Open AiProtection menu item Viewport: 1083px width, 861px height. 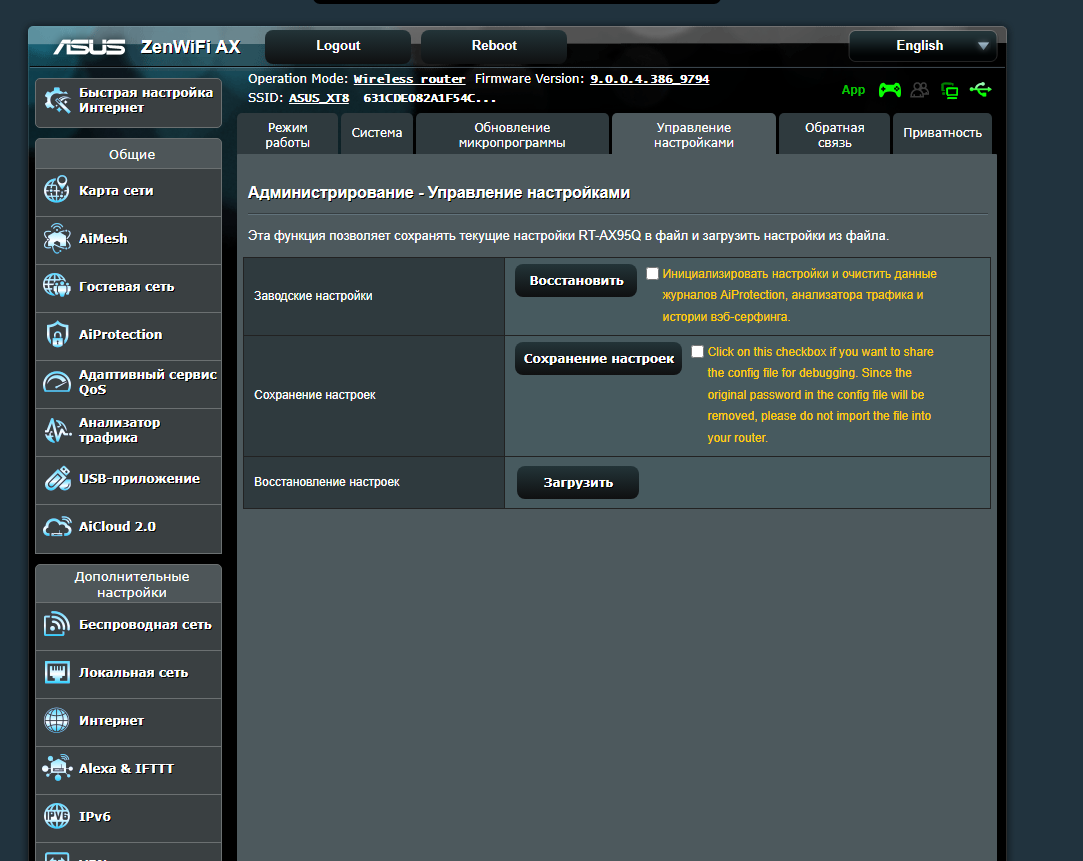[x=128, y=335]
